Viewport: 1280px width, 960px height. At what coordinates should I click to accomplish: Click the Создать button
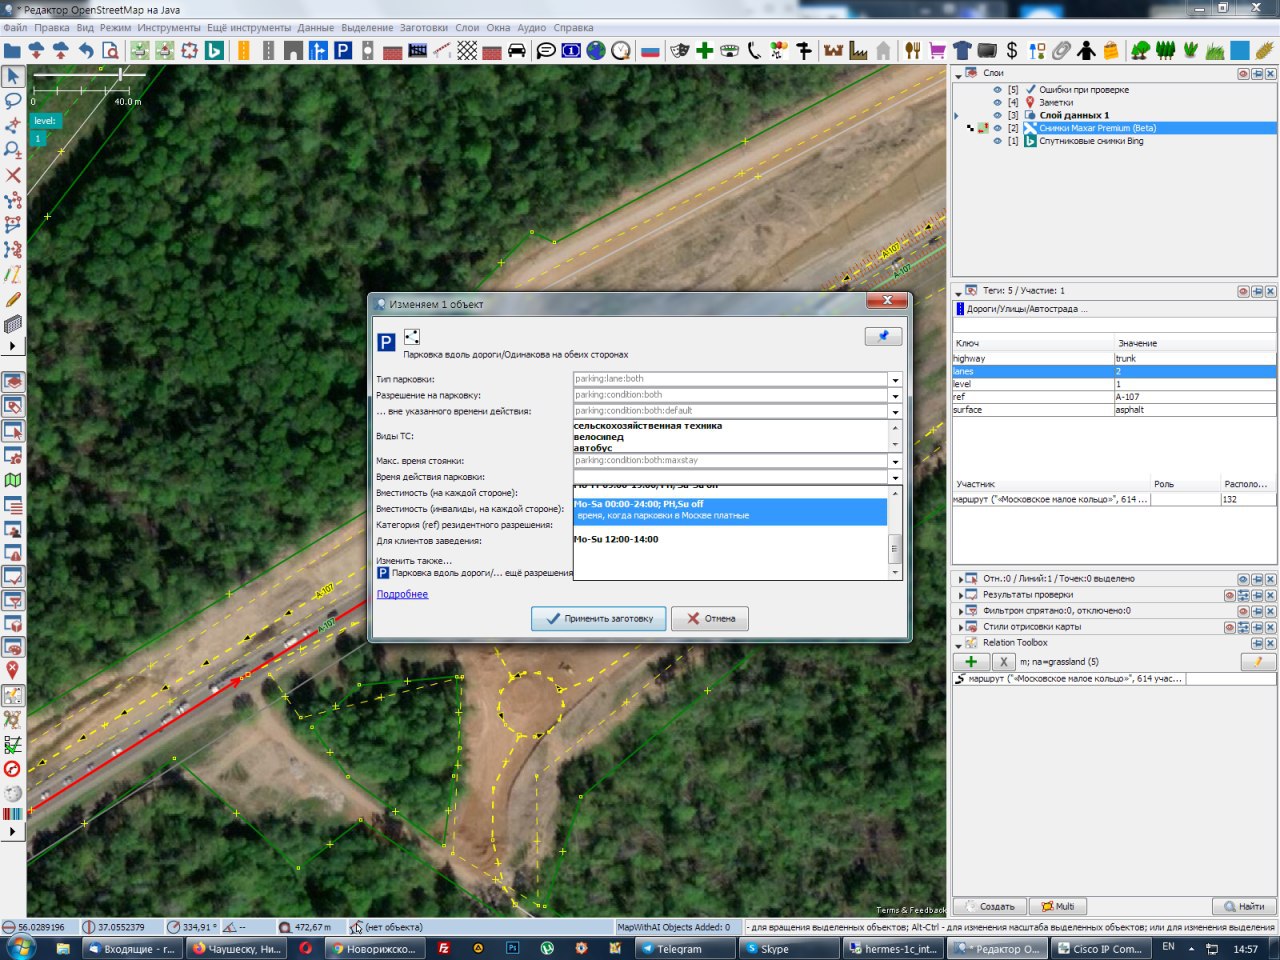(988, 906)
